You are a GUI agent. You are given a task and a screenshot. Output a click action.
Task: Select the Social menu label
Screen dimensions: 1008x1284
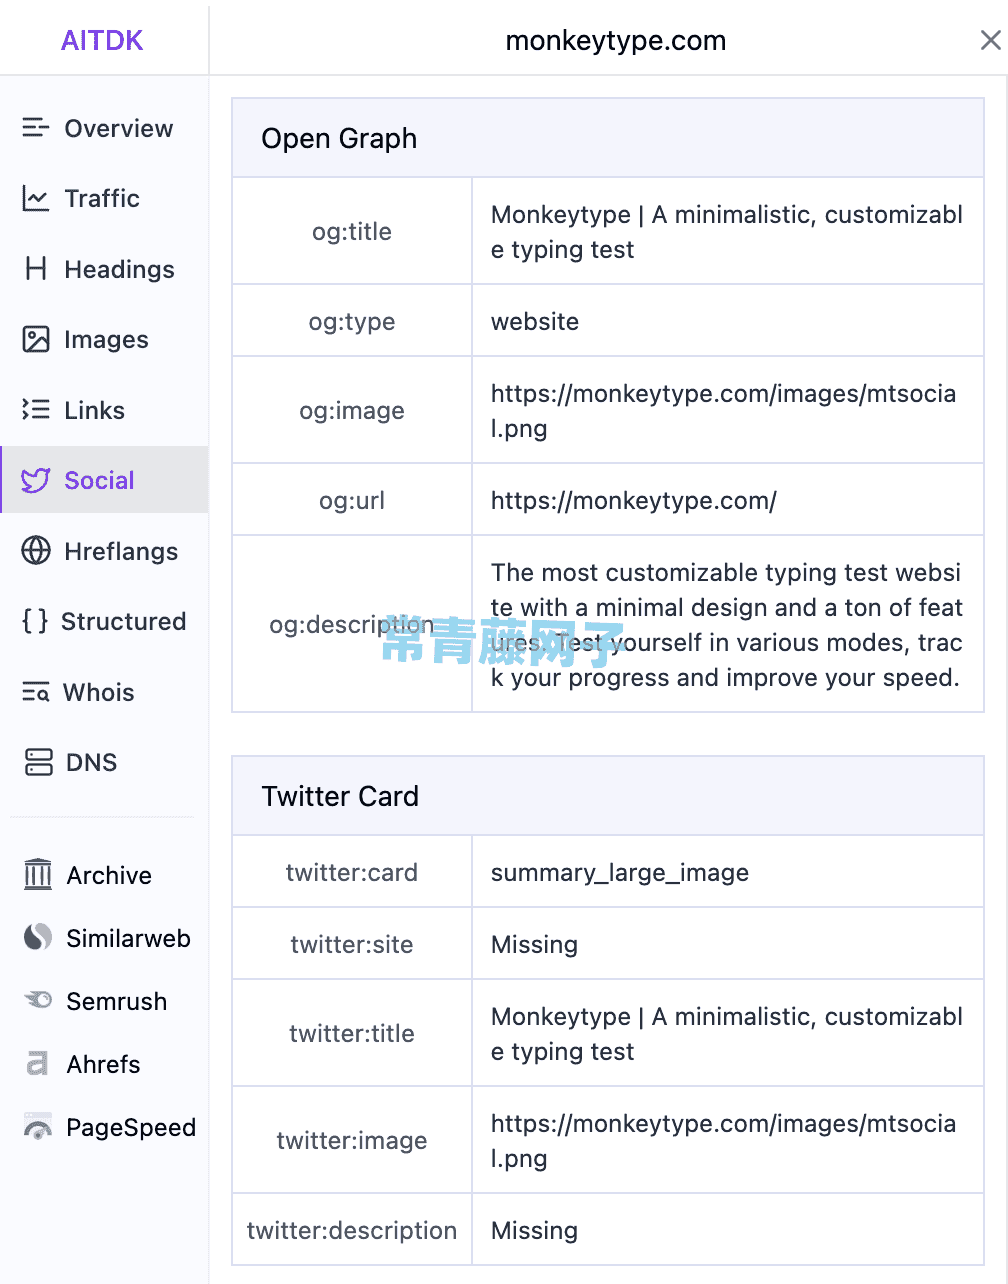tap(99, 480)
